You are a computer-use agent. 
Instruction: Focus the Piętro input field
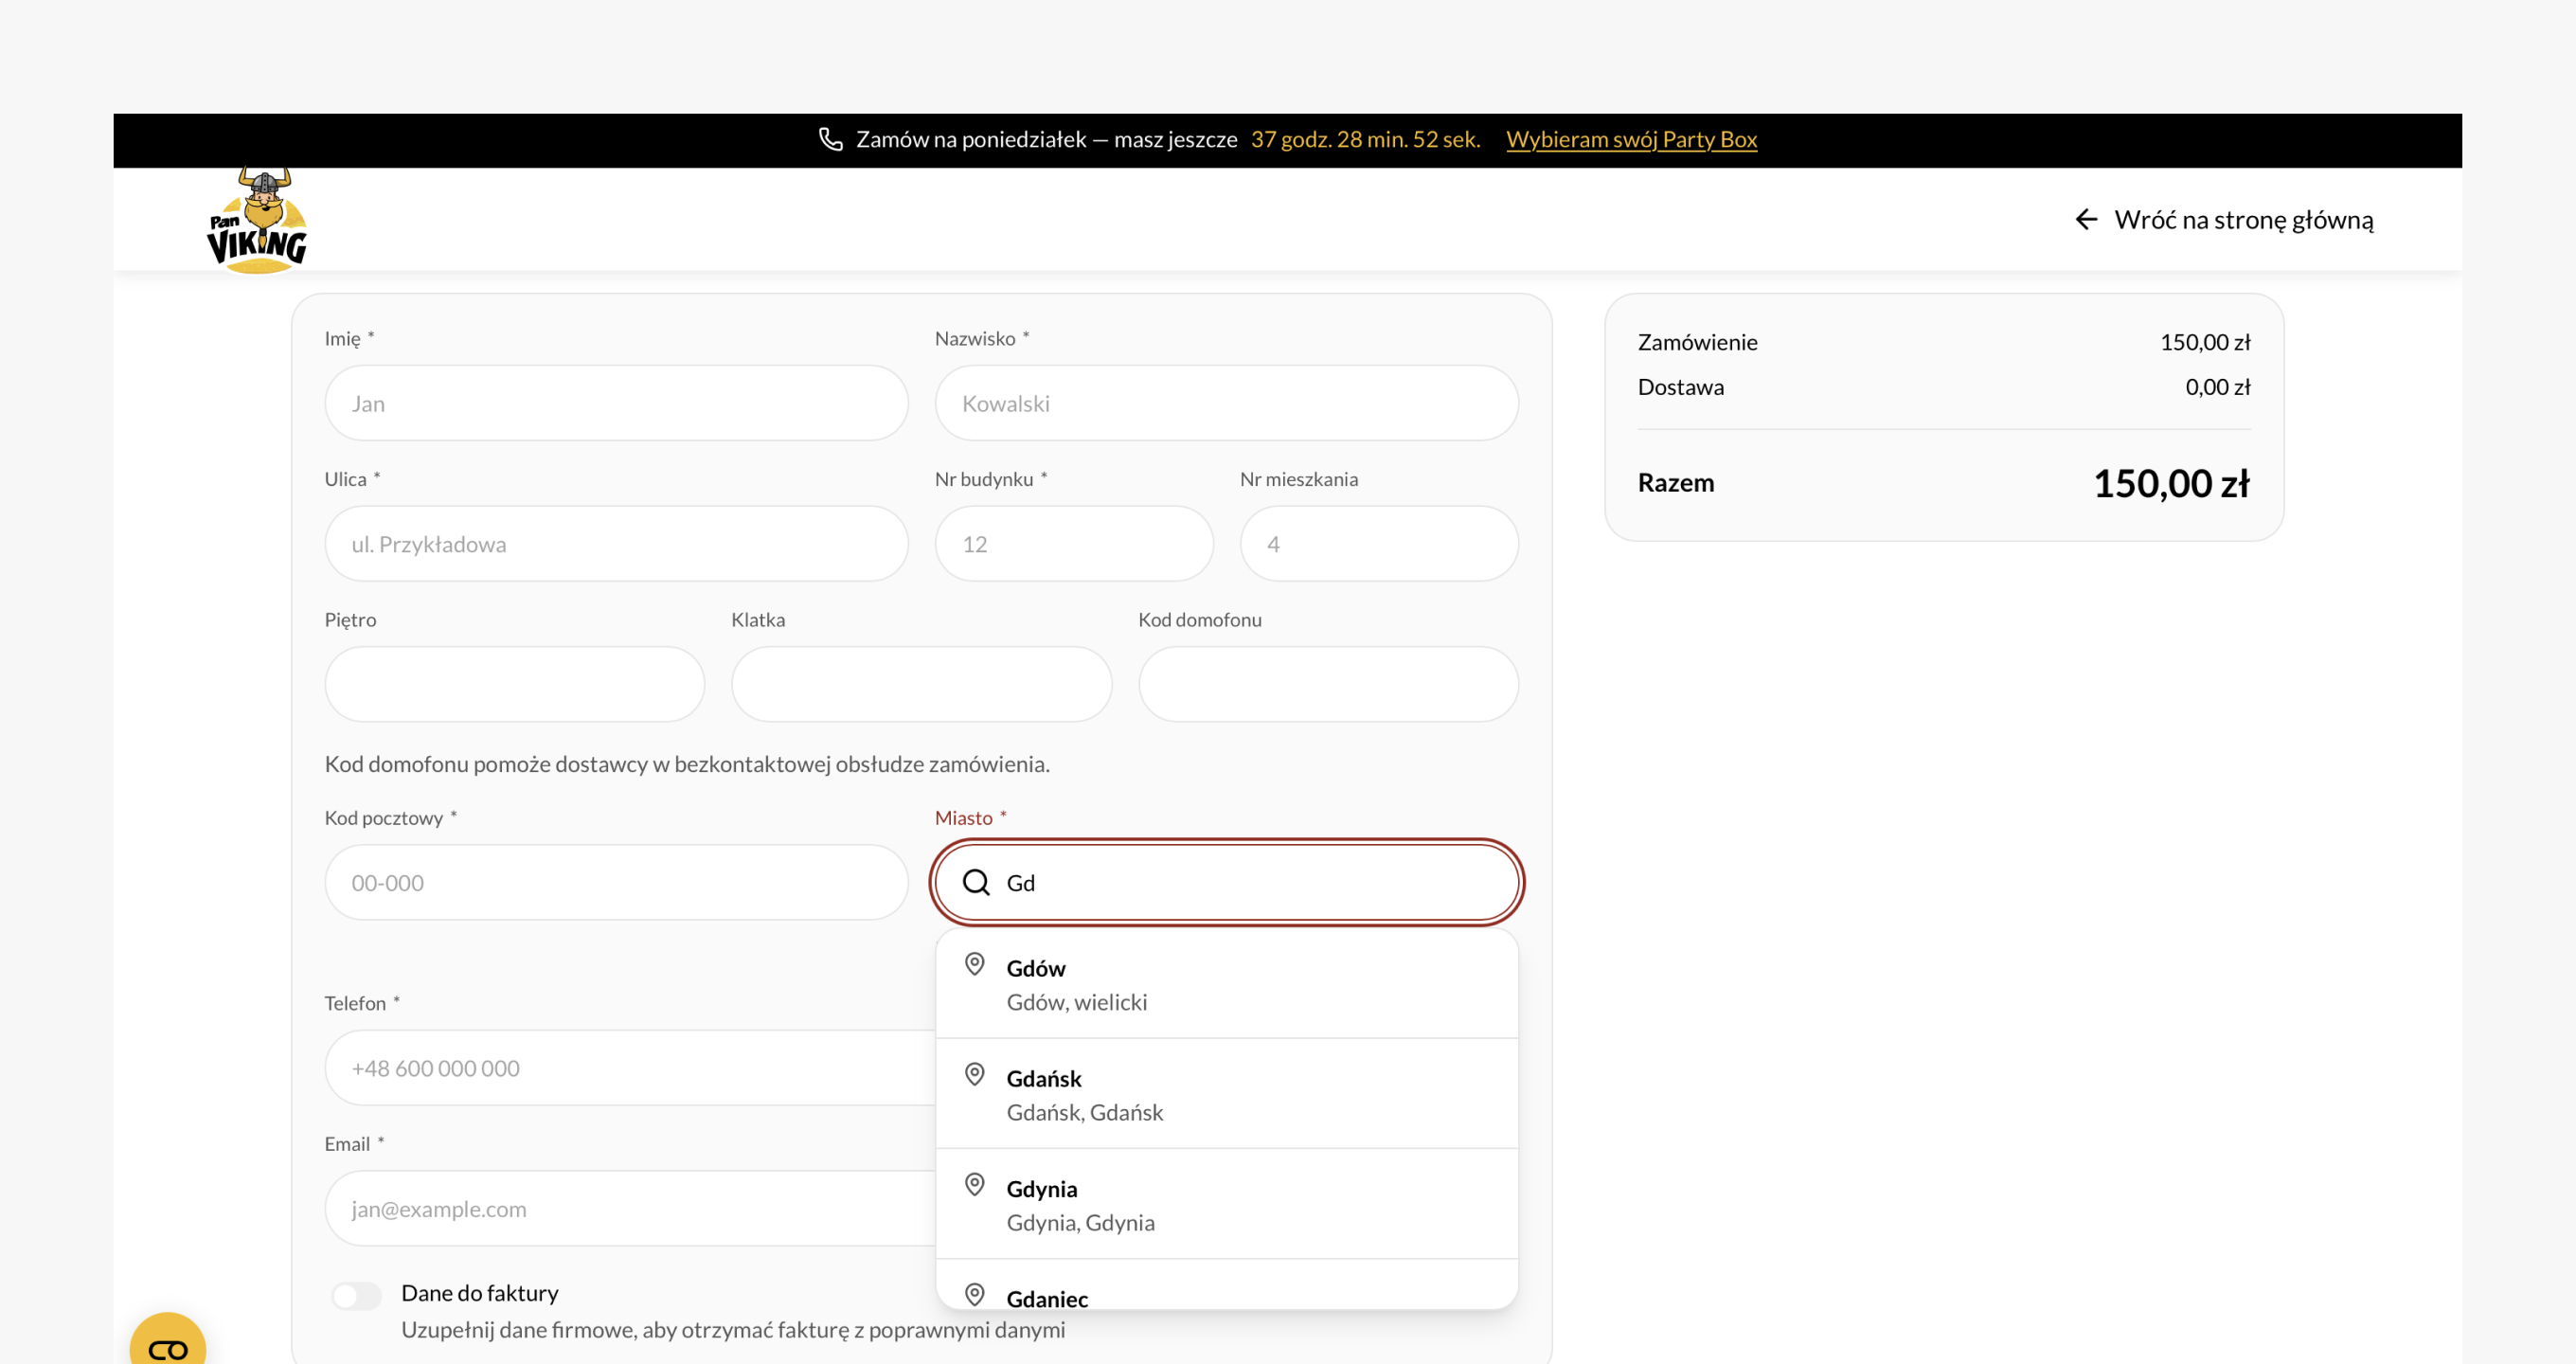click(x=514, y=684)
